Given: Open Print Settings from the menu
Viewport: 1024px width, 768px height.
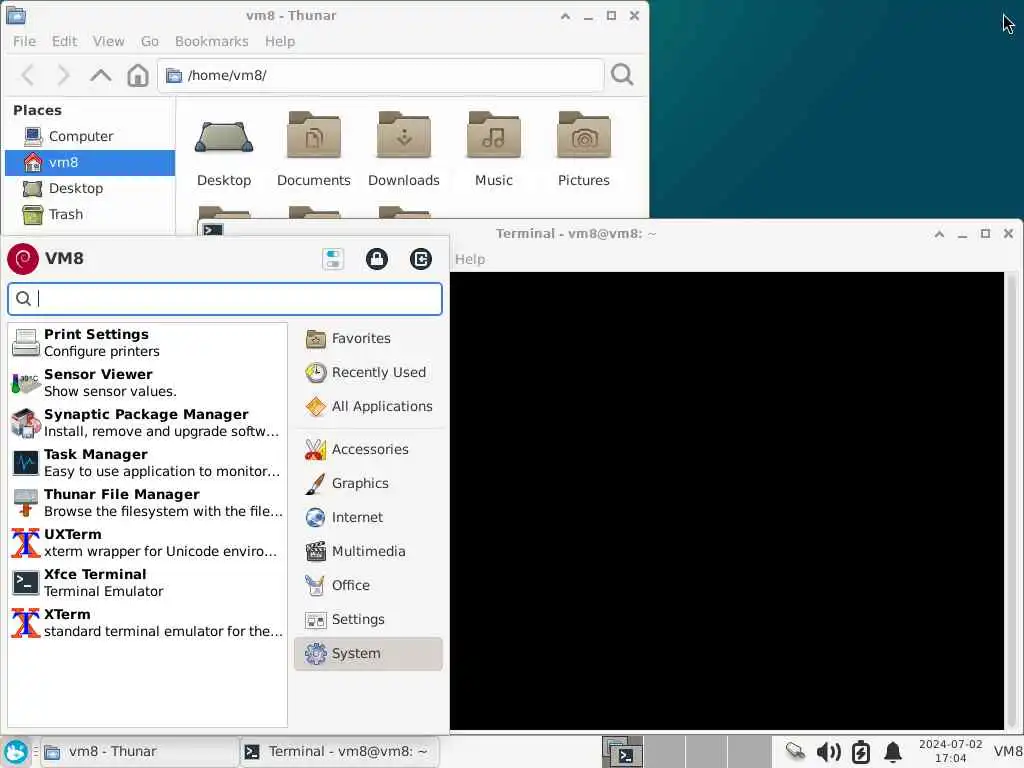Looking at the screenshot, I should pyautogui.click(x=148, y=343).
